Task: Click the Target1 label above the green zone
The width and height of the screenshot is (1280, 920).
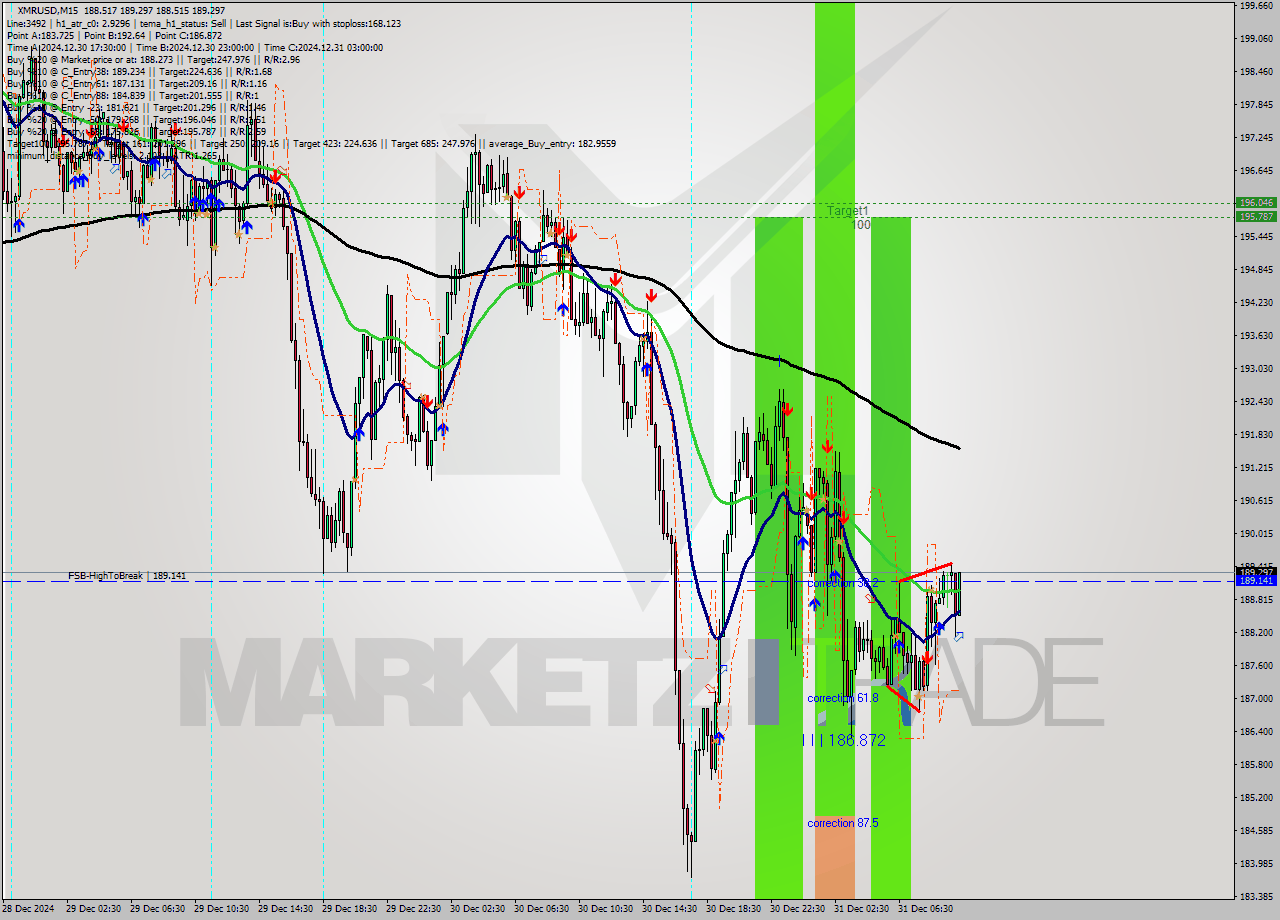Action: (847, 211)
